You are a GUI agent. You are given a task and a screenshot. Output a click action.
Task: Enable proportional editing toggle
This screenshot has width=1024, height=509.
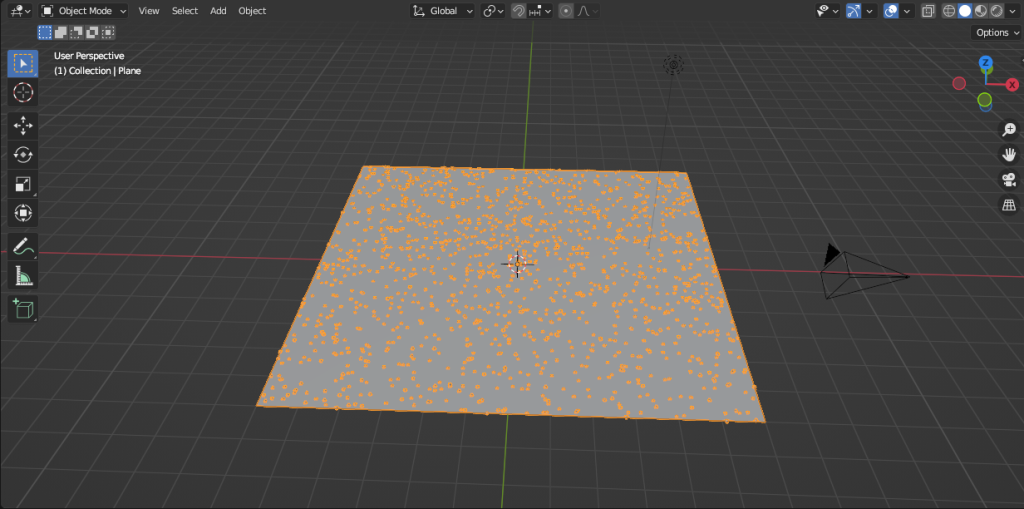tap(566, 11)
